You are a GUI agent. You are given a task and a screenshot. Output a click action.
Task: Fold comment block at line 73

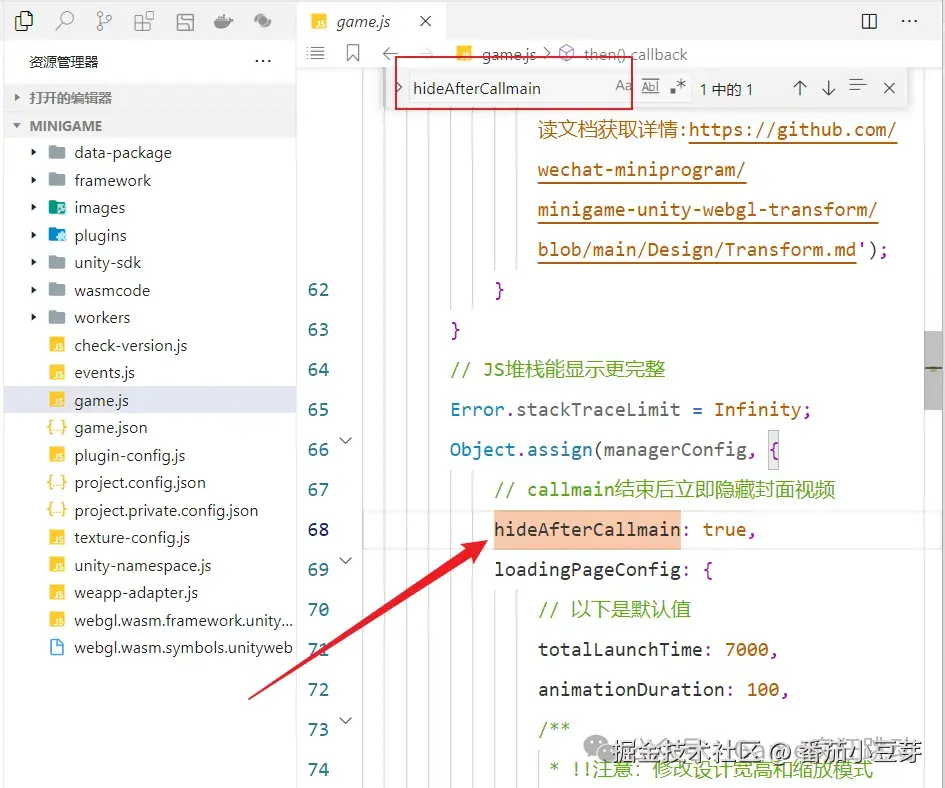click(346, 720)
